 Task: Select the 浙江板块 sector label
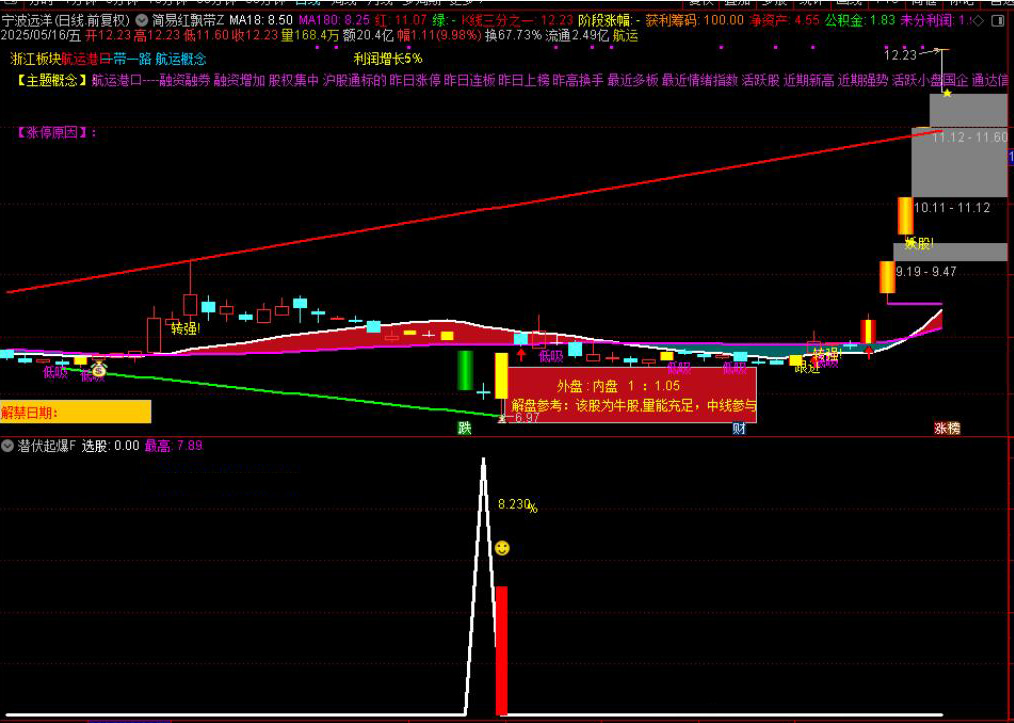tap(35, 59)
